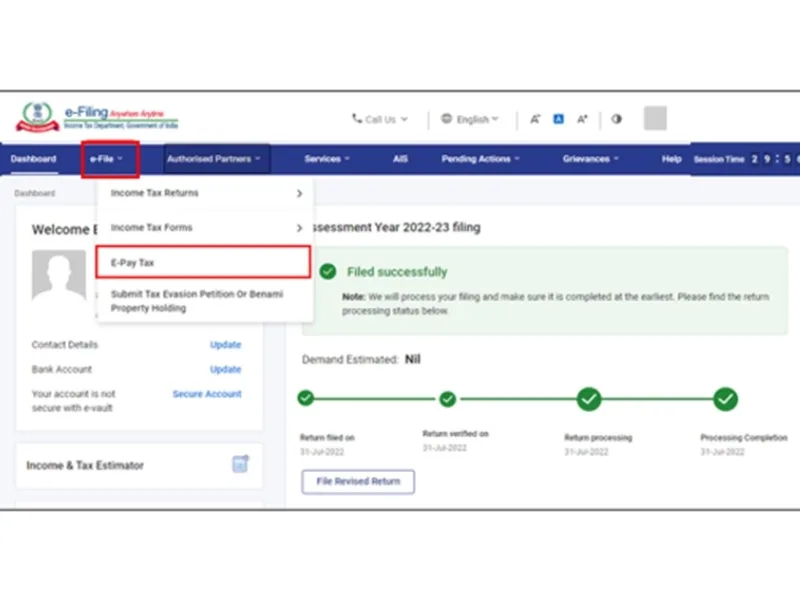Expand Income Tax Returns submenu arrow

point(299,193)
